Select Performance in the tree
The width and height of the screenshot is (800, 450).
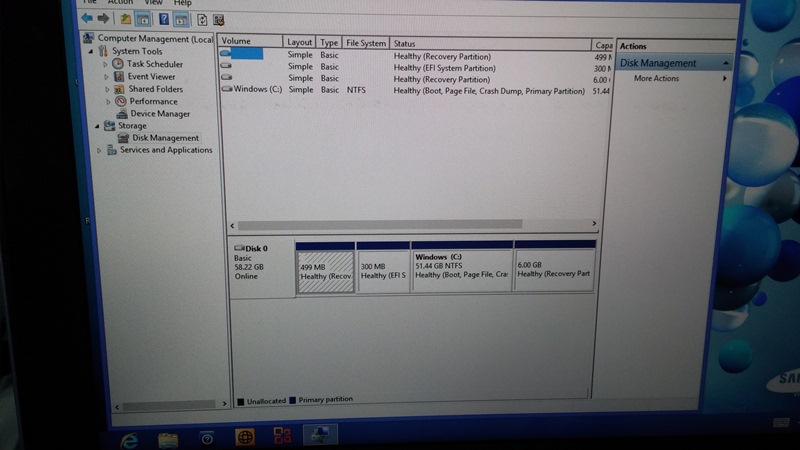[x=153, y=102]
